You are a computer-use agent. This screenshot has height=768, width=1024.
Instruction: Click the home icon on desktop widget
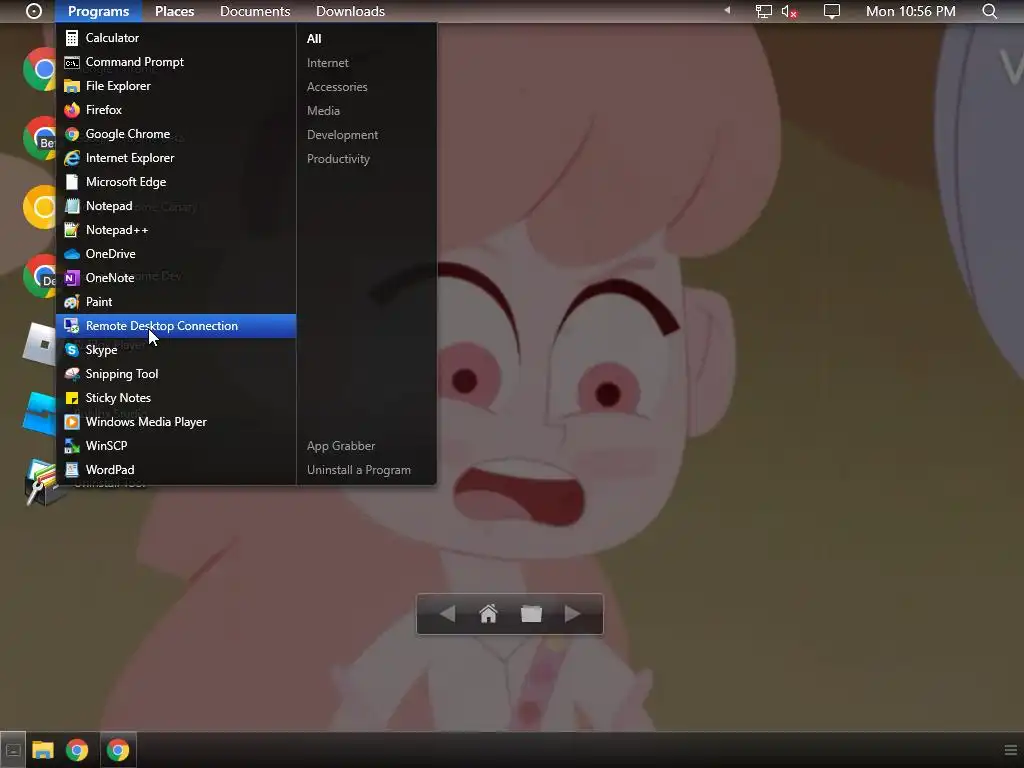(x=488, y=614)
